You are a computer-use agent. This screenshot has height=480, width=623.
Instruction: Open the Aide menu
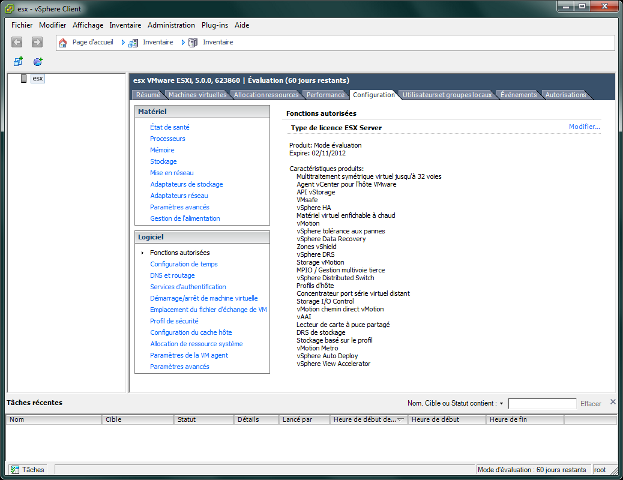click(242, 25)
